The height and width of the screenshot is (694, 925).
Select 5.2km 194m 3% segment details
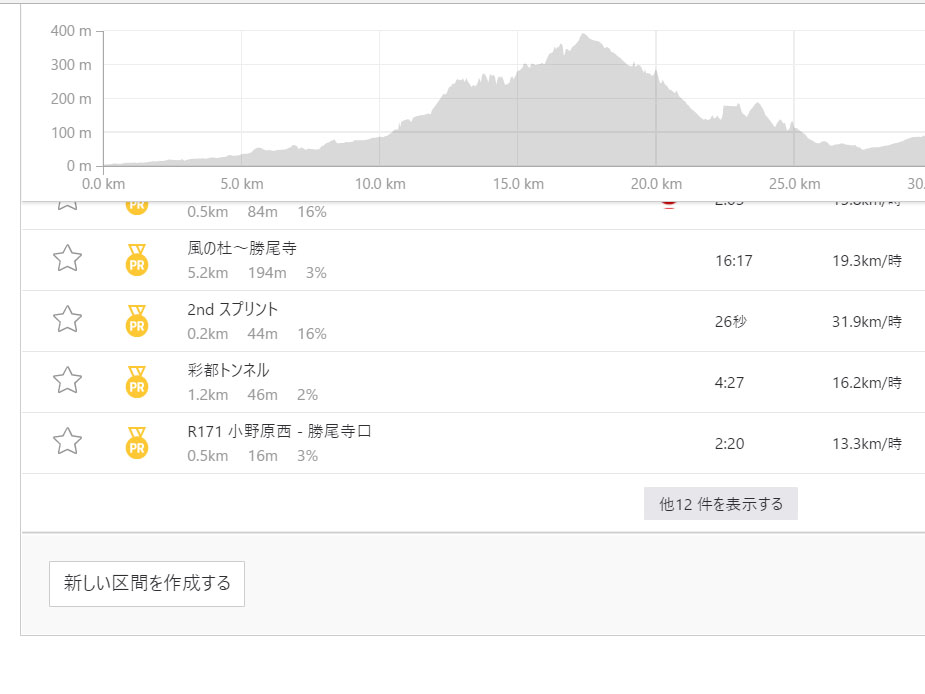257,273
